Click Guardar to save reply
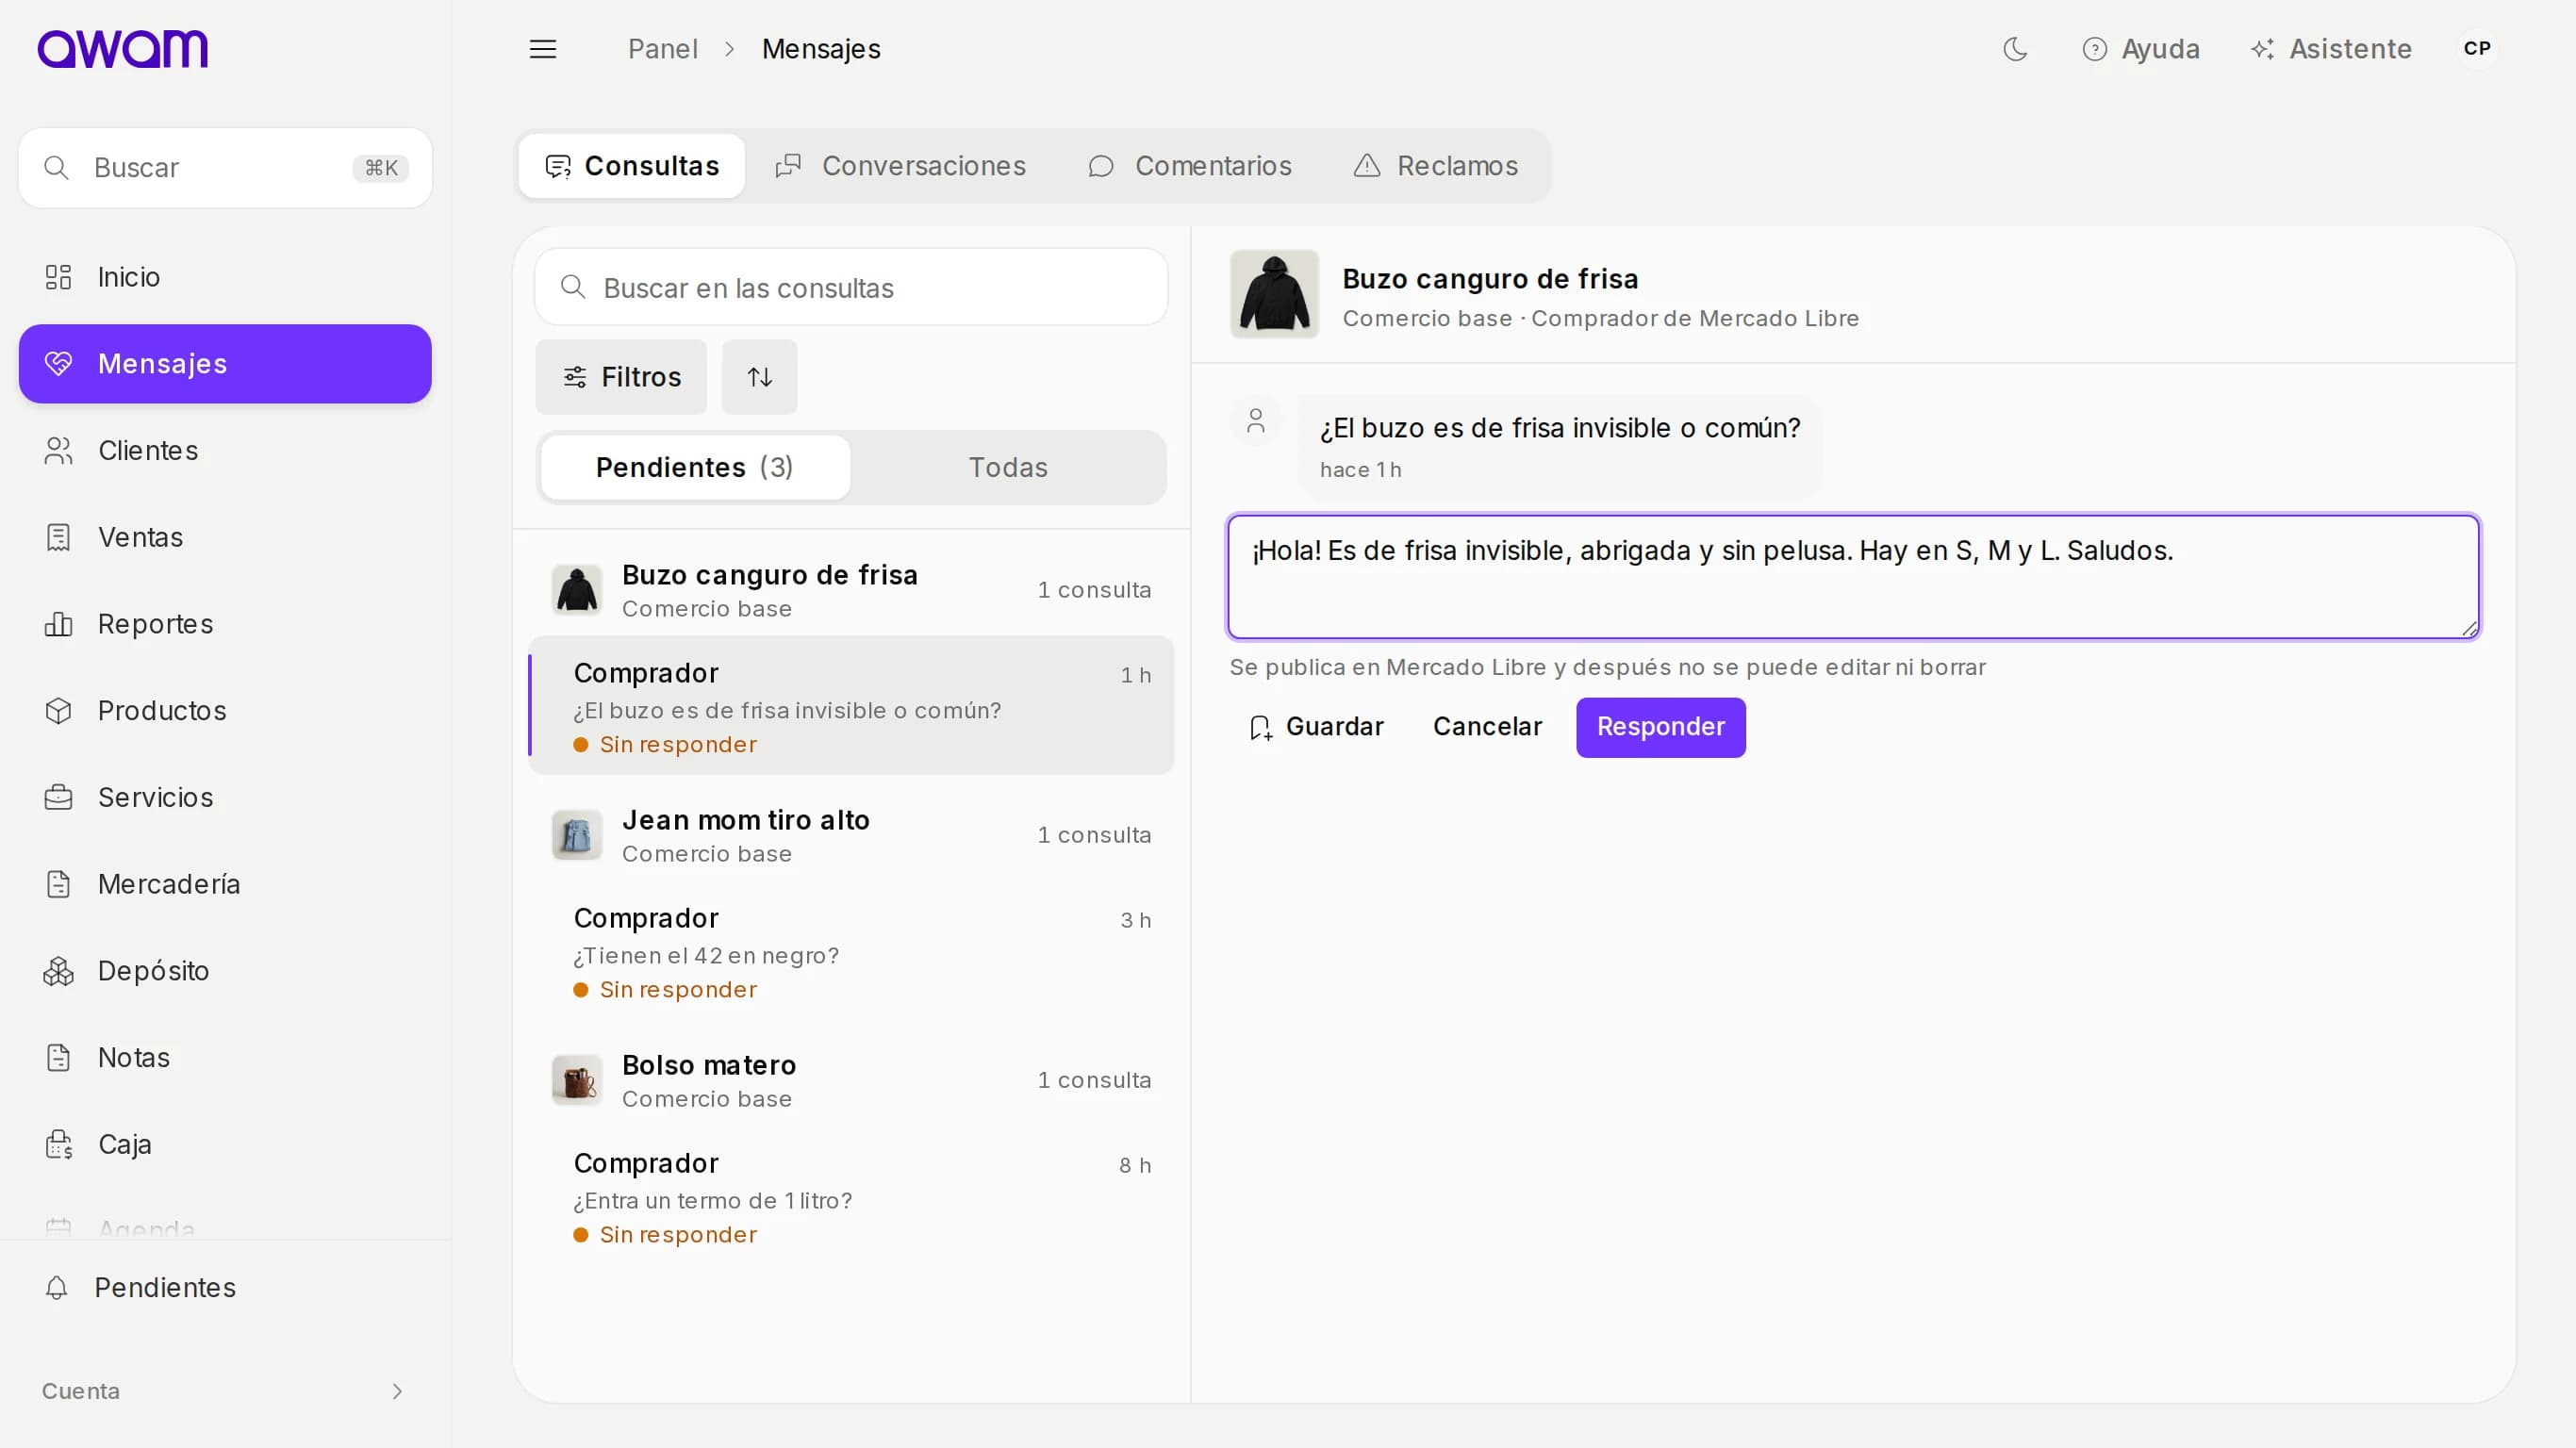This screenshot has width=2576, height=1448. click(1316, 727)
